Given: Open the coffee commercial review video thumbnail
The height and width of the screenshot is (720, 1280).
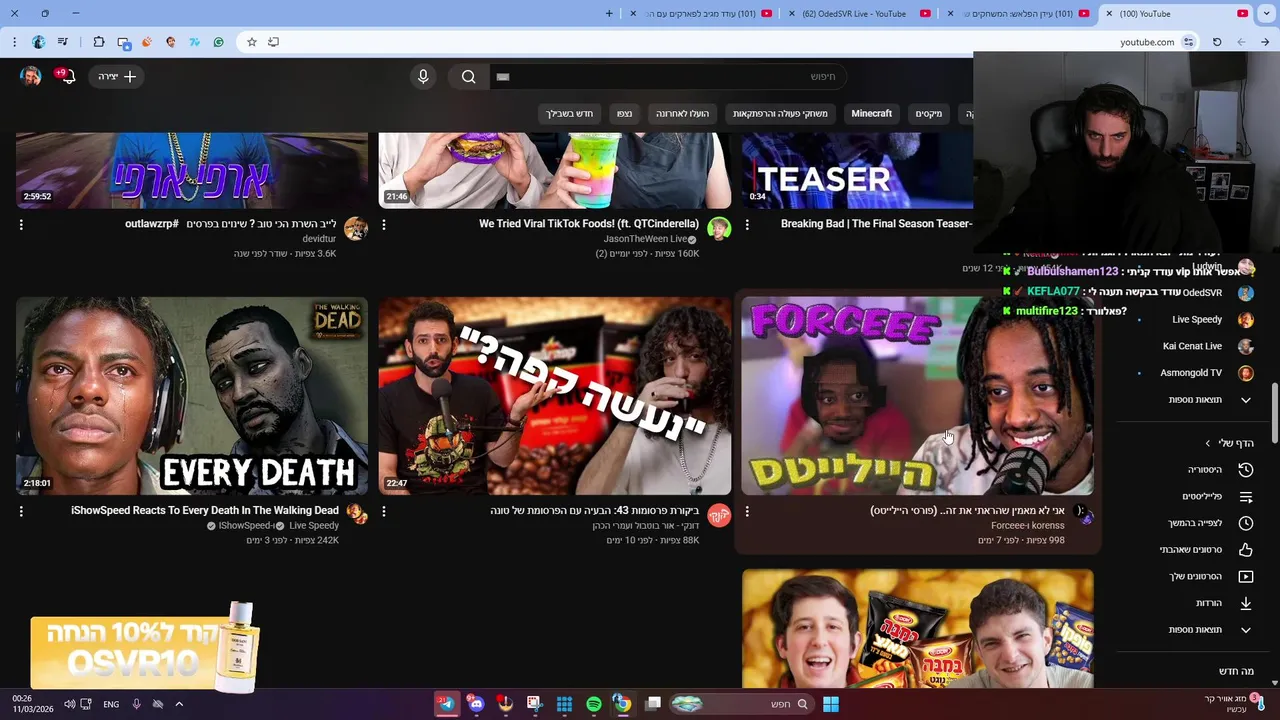Looking at the screenshot, I should [x=555, y=395].
